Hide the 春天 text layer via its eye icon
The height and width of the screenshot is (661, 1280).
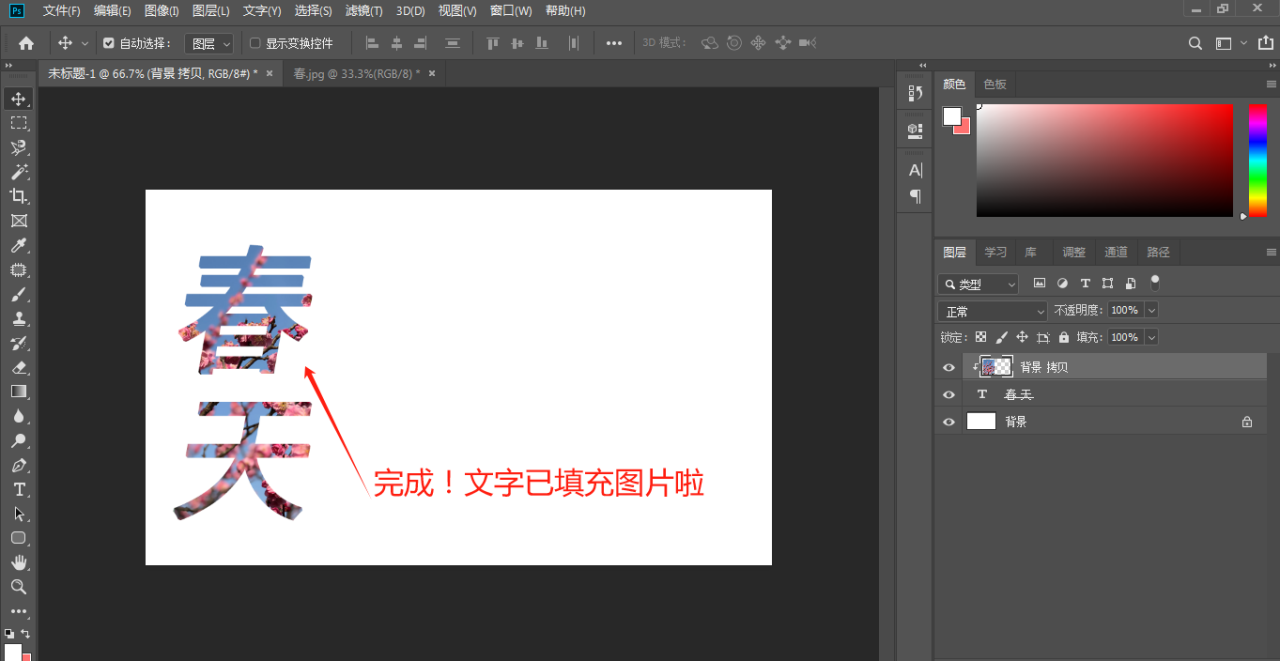949,394
